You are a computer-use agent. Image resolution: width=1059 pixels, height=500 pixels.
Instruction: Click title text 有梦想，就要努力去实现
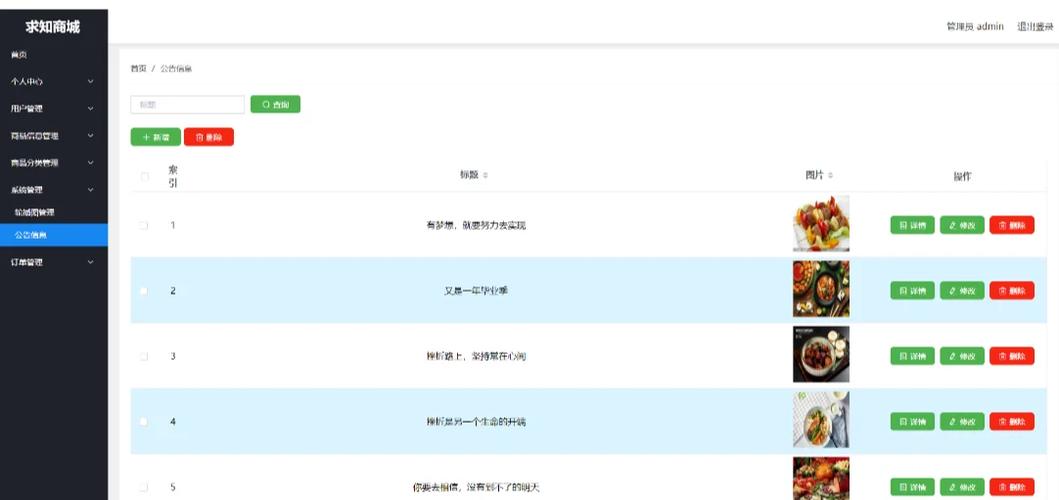pos(476,225)
